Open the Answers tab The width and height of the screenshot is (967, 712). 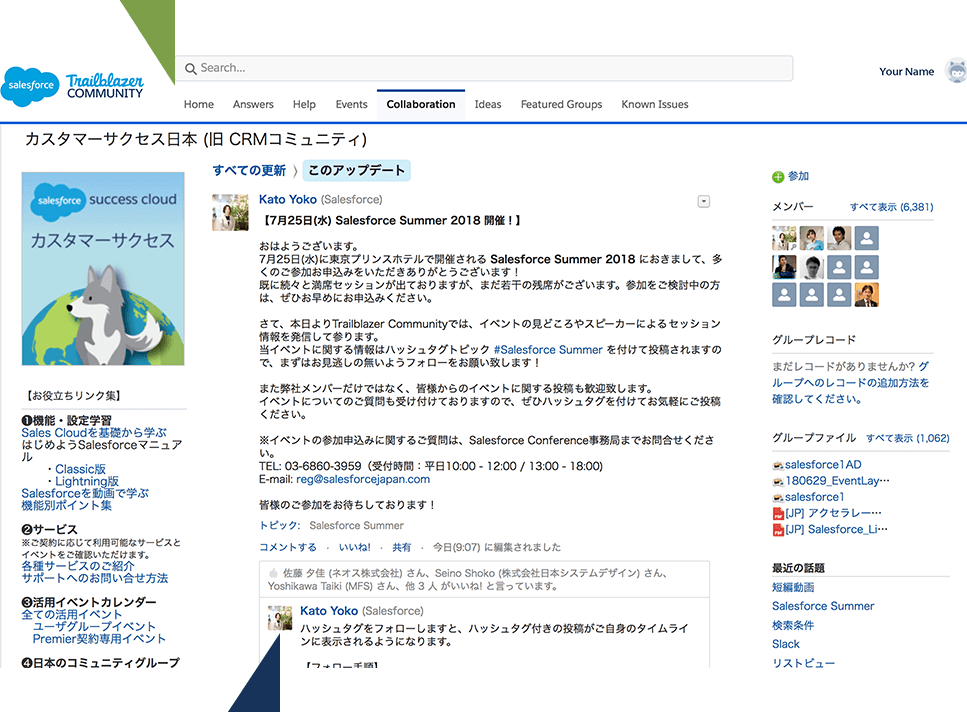point(253,104)
